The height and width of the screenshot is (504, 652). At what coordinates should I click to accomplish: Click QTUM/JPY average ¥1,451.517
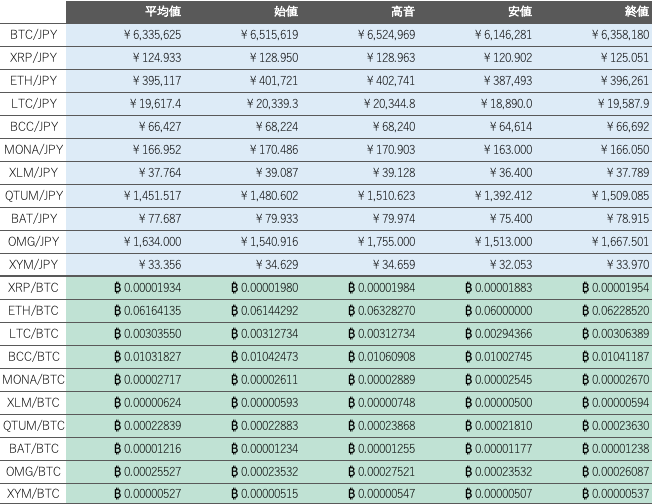[152, 195]
